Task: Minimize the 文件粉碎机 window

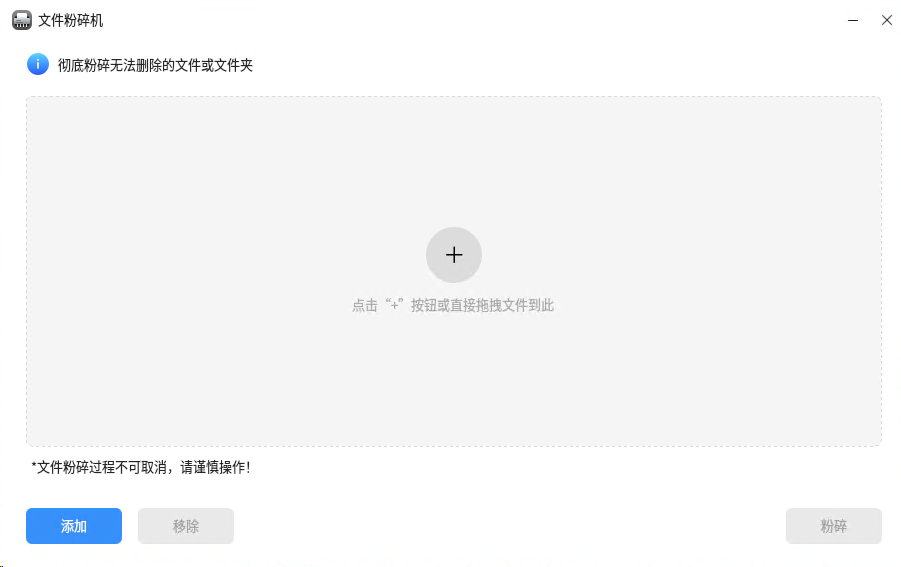Action: click(853, 20)
